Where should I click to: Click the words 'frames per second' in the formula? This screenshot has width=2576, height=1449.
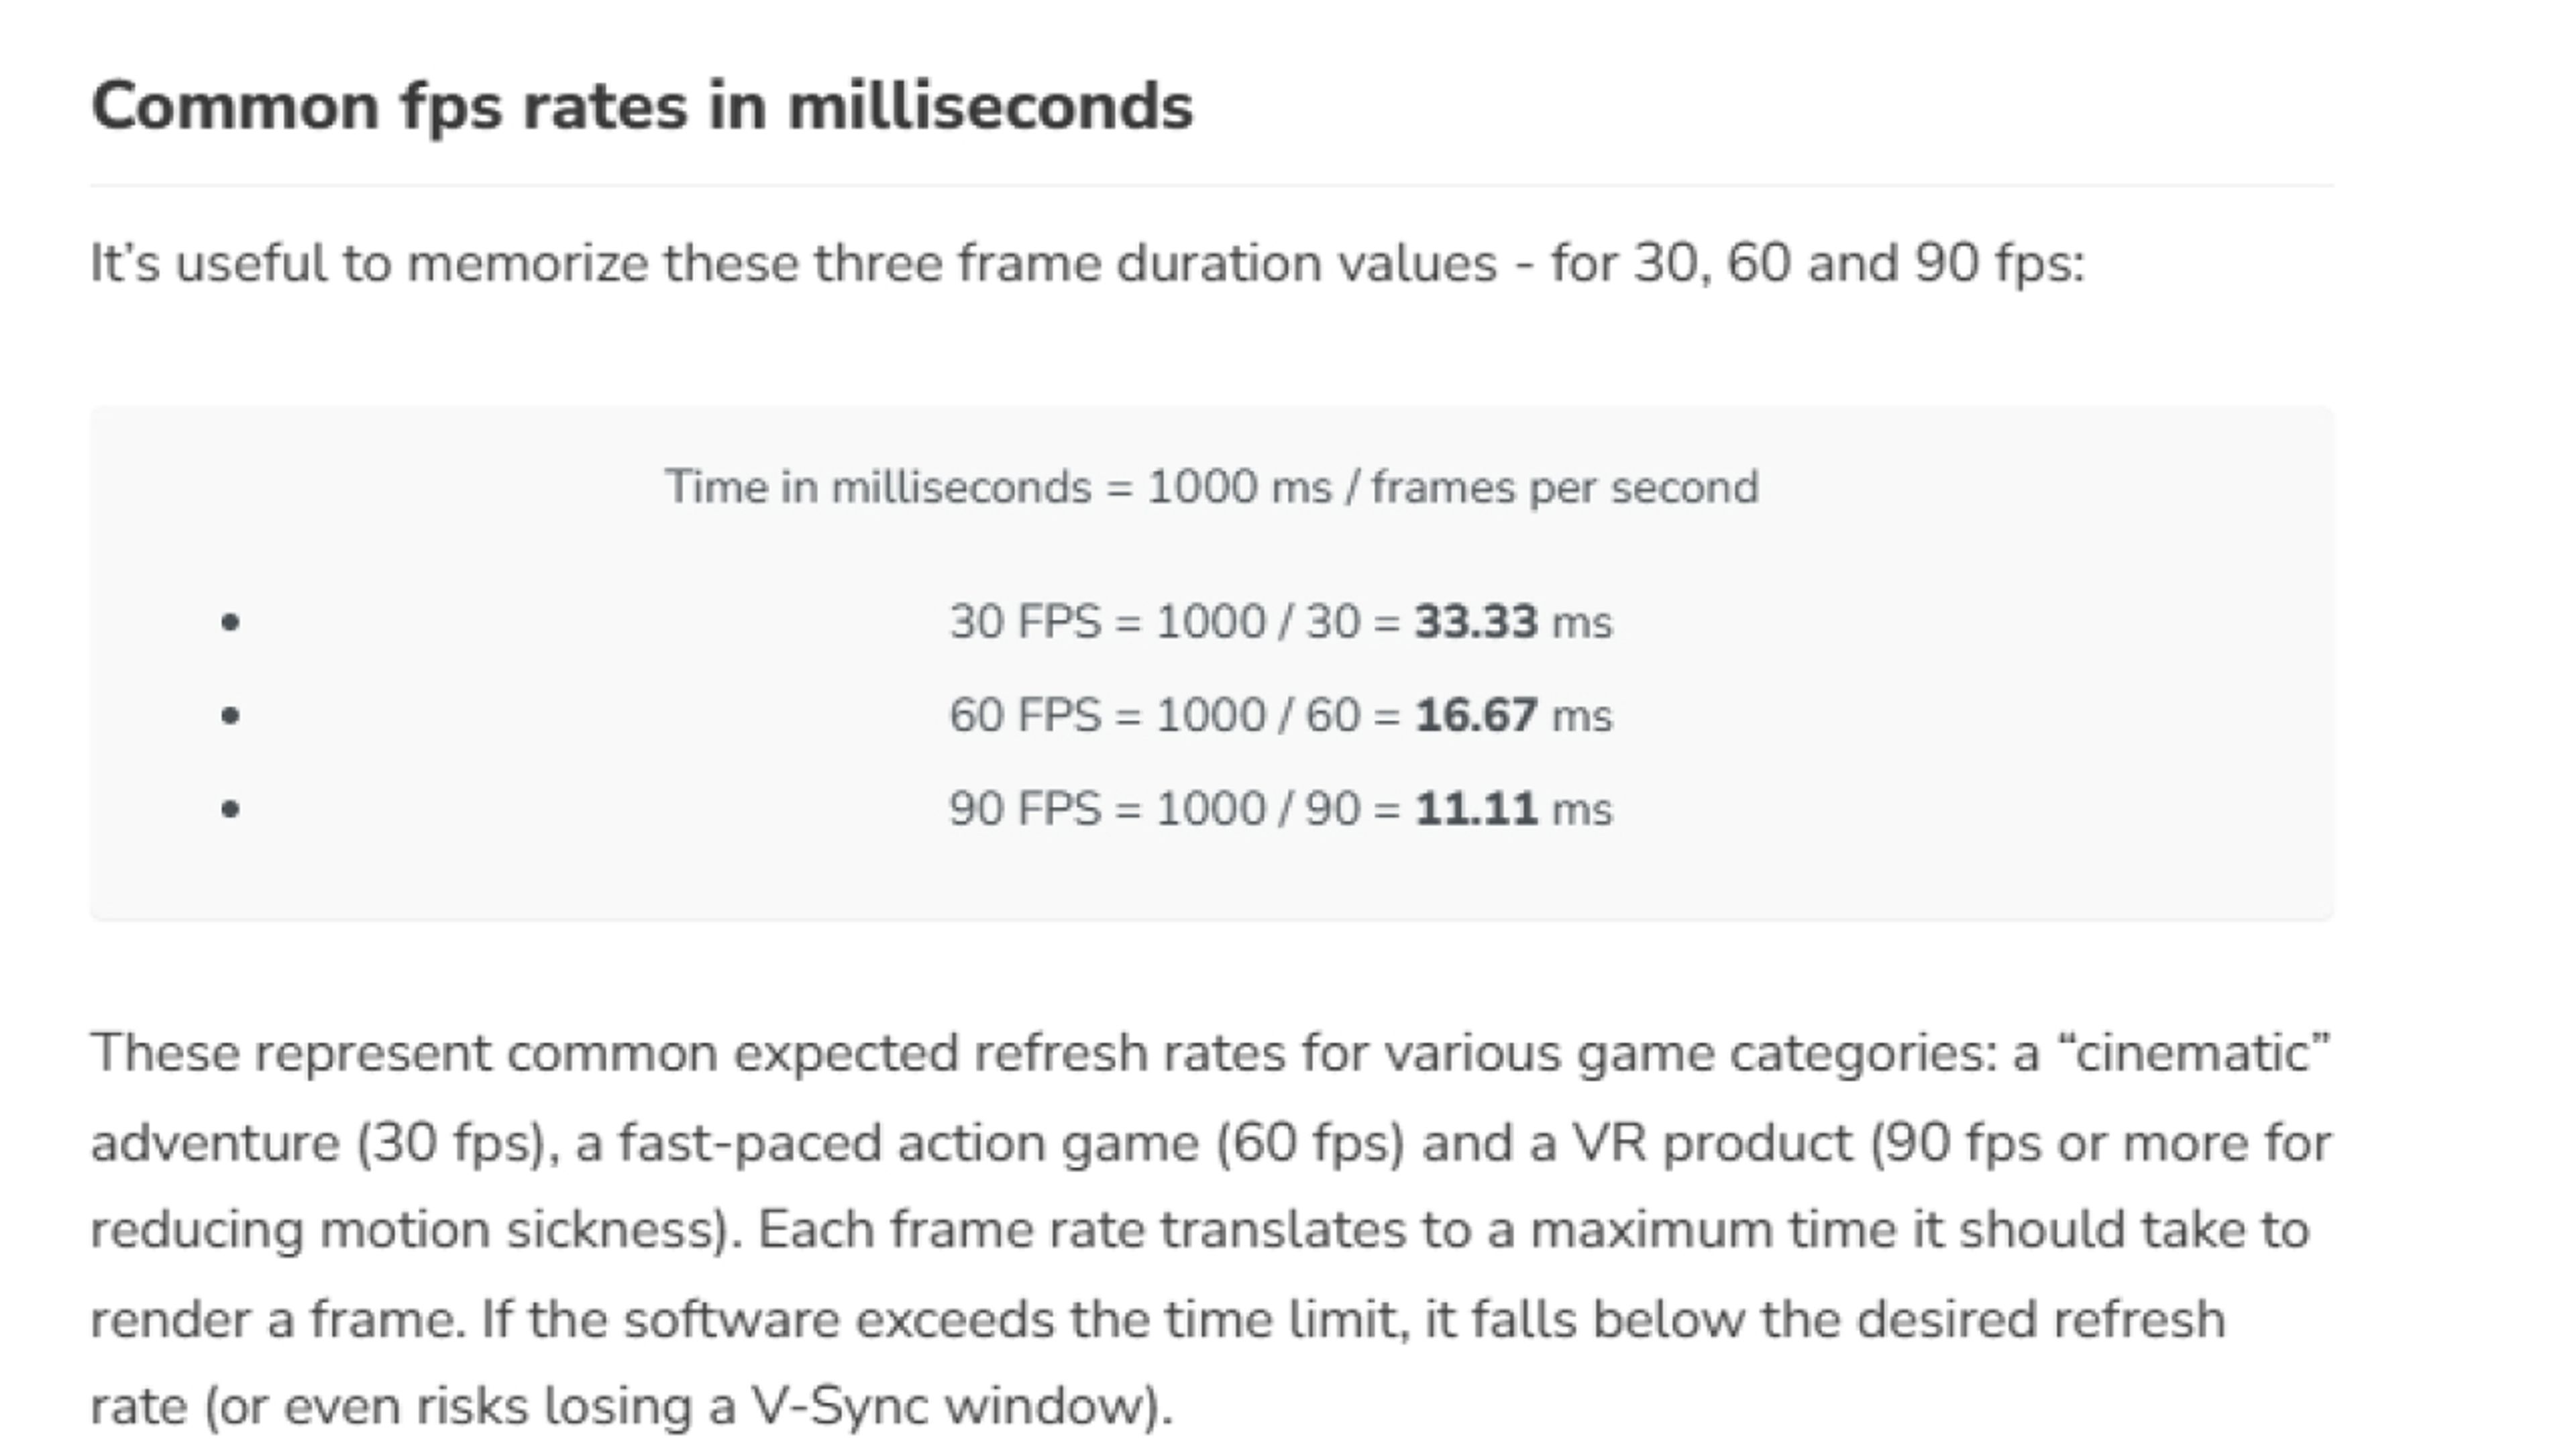click(x=1564, y=488)
